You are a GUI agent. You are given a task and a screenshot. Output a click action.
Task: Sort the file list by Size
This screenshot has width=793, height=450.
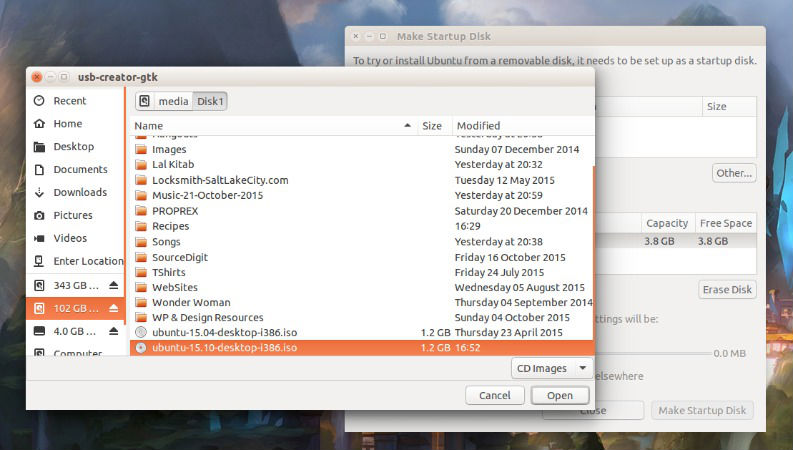pos(434,125)
